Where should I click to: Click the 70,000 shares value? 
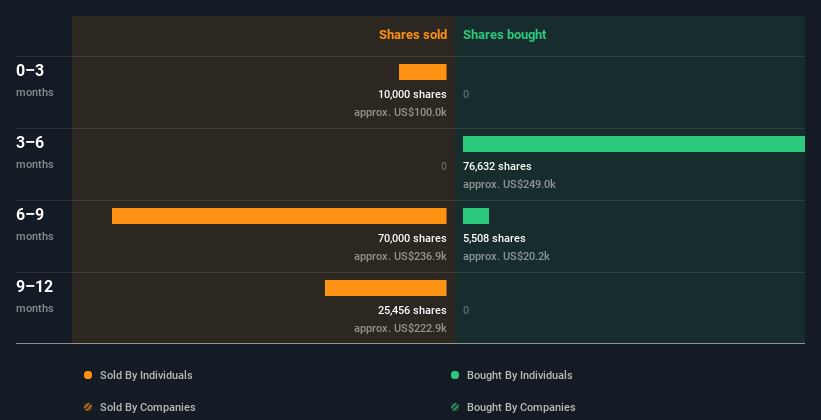[412, 238]
